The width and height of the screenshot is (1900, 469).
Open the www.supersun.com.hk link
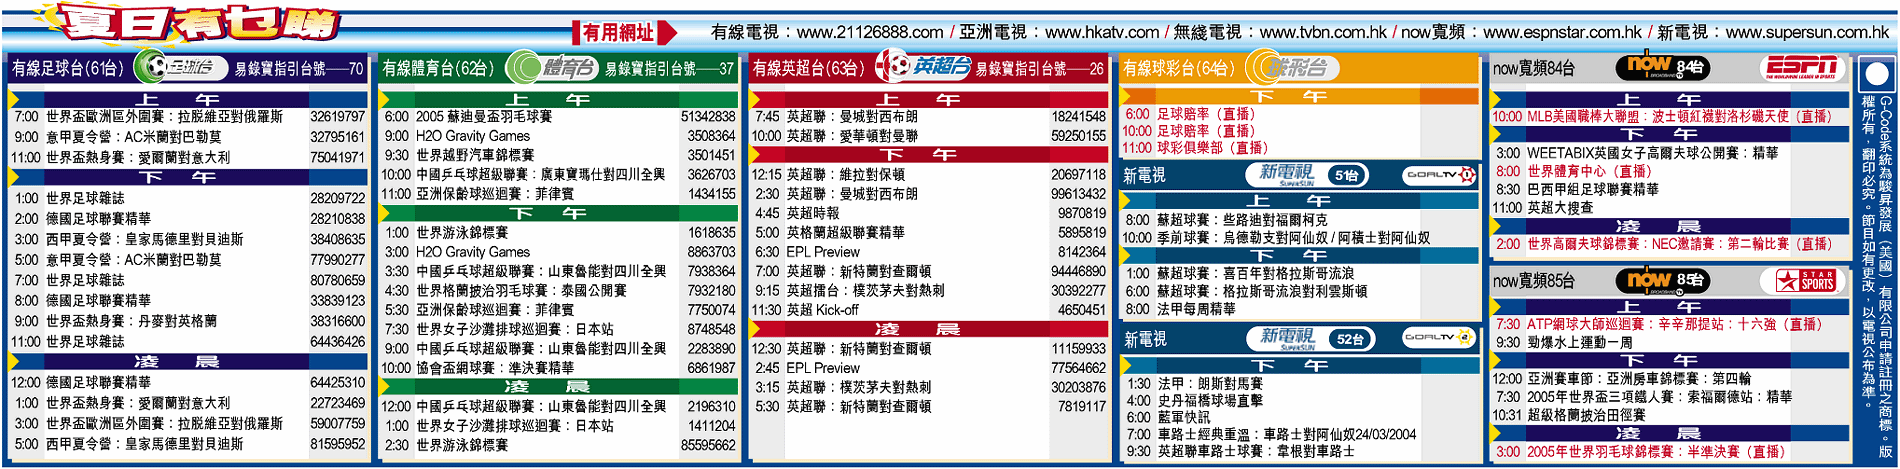point(1807,32)
